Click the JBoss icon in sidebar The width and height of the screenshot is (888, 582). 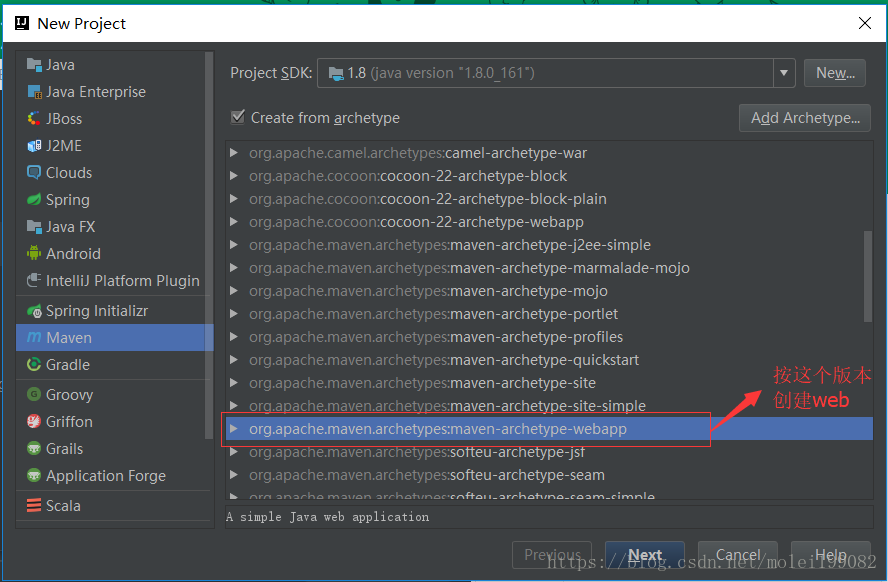point(34,119)
